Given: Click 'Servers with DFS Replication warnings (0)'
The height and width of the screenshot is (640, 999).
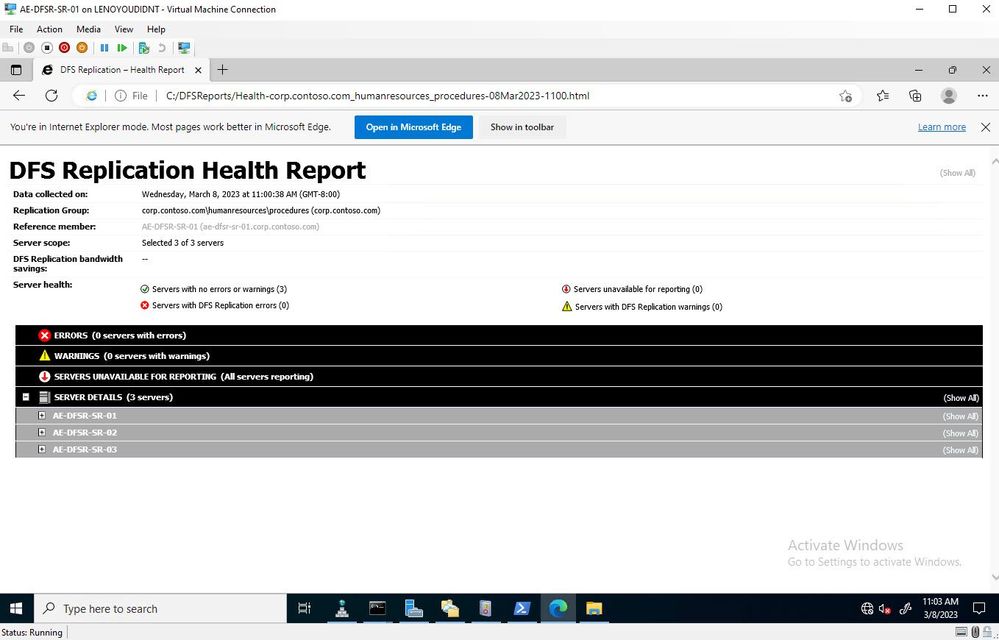Looking at the screenshot, I should tap(649, 307).
